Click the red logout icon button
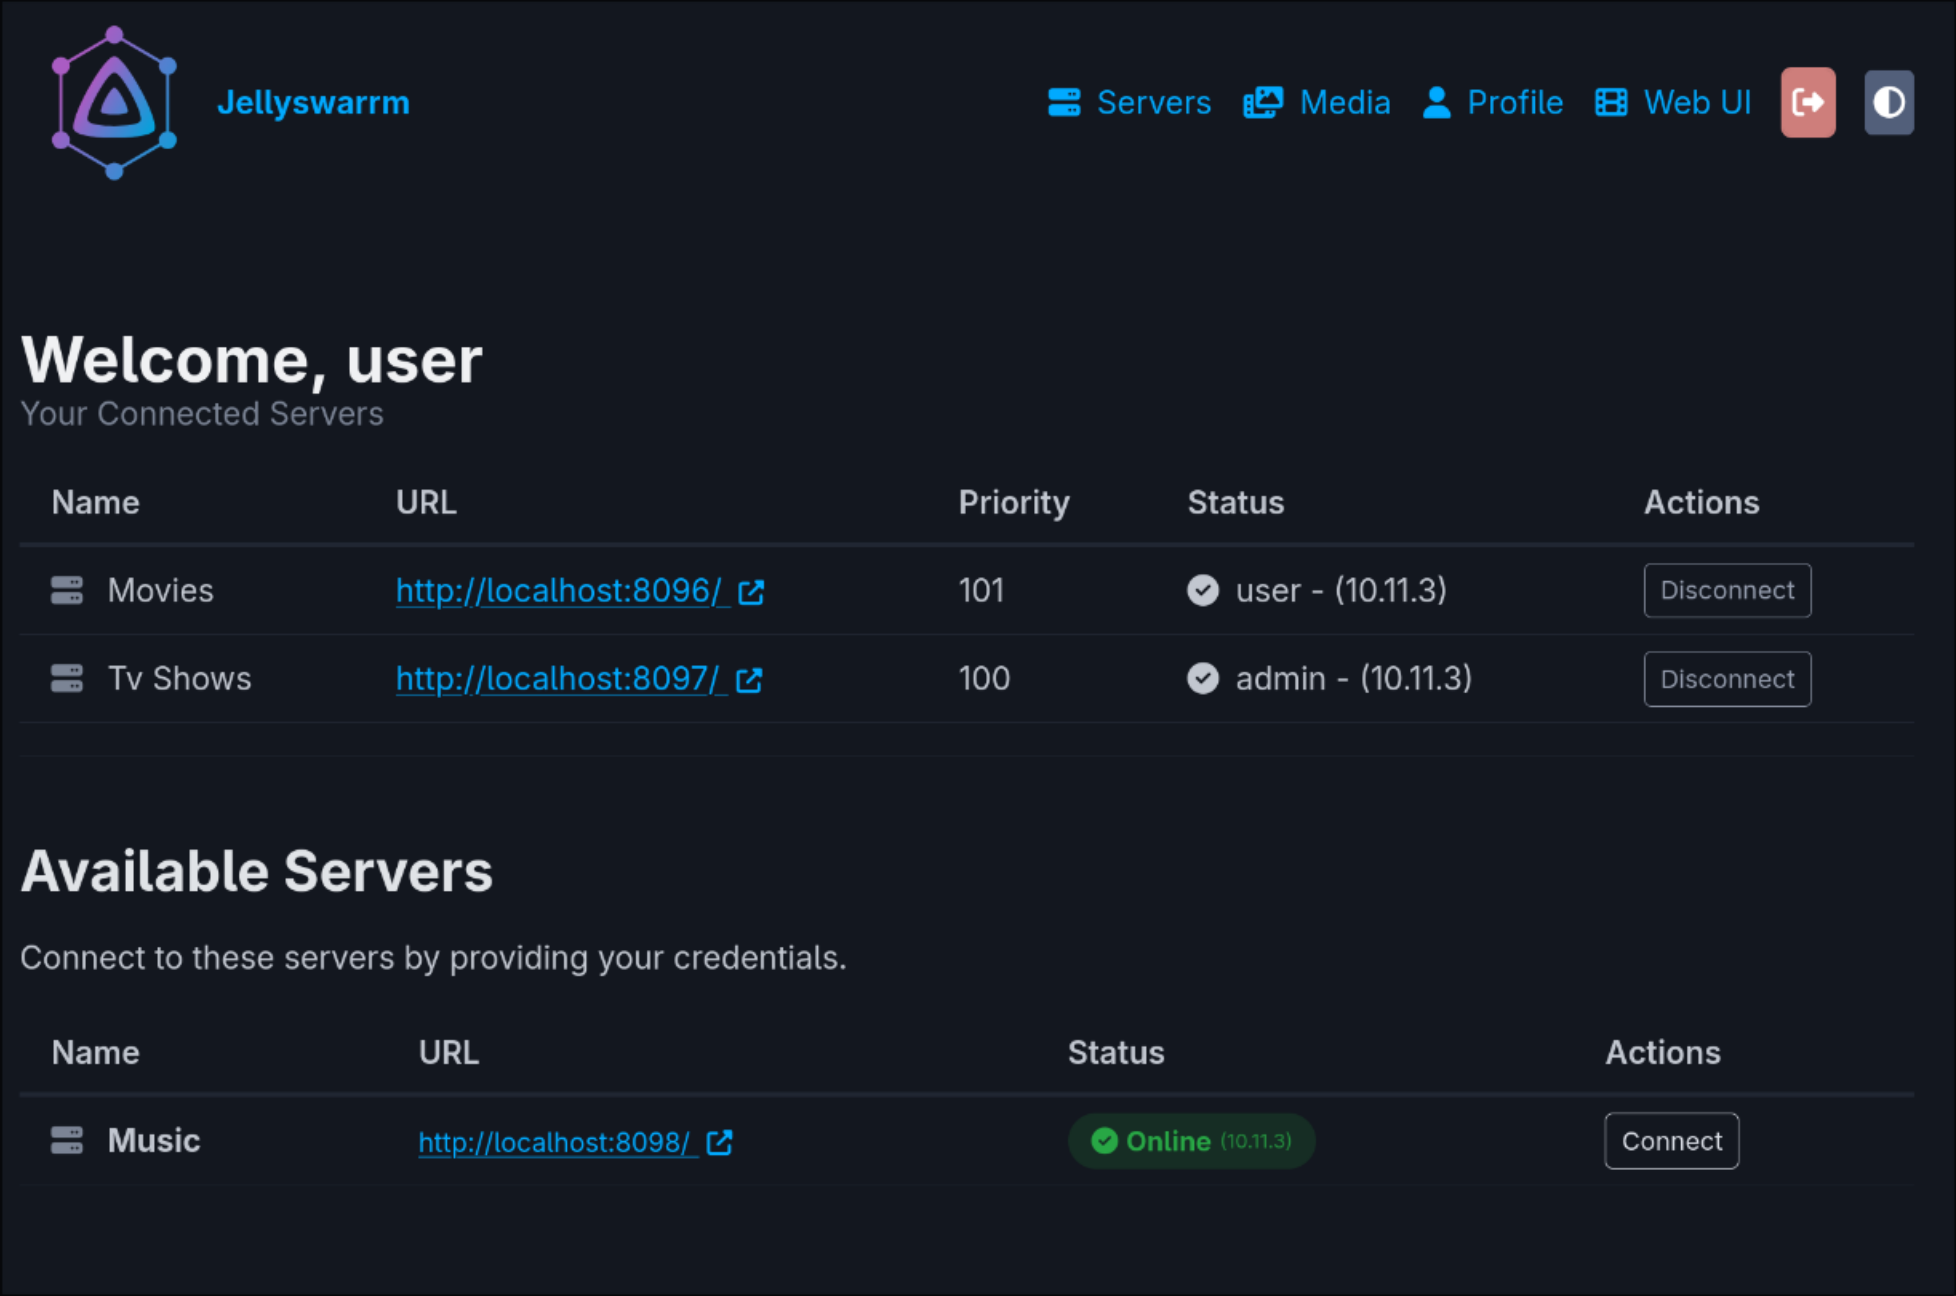1956x1296 pixels. click(1807, 102)
